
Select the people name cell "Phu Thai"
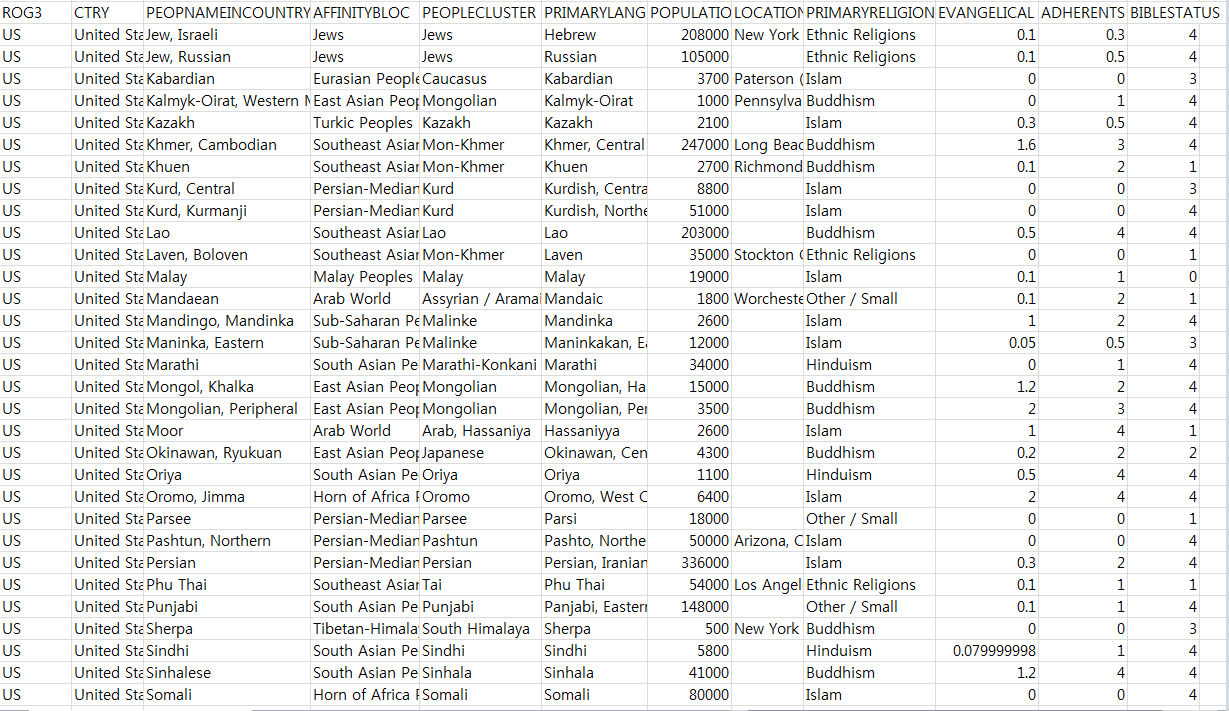[x=227, y=585]
